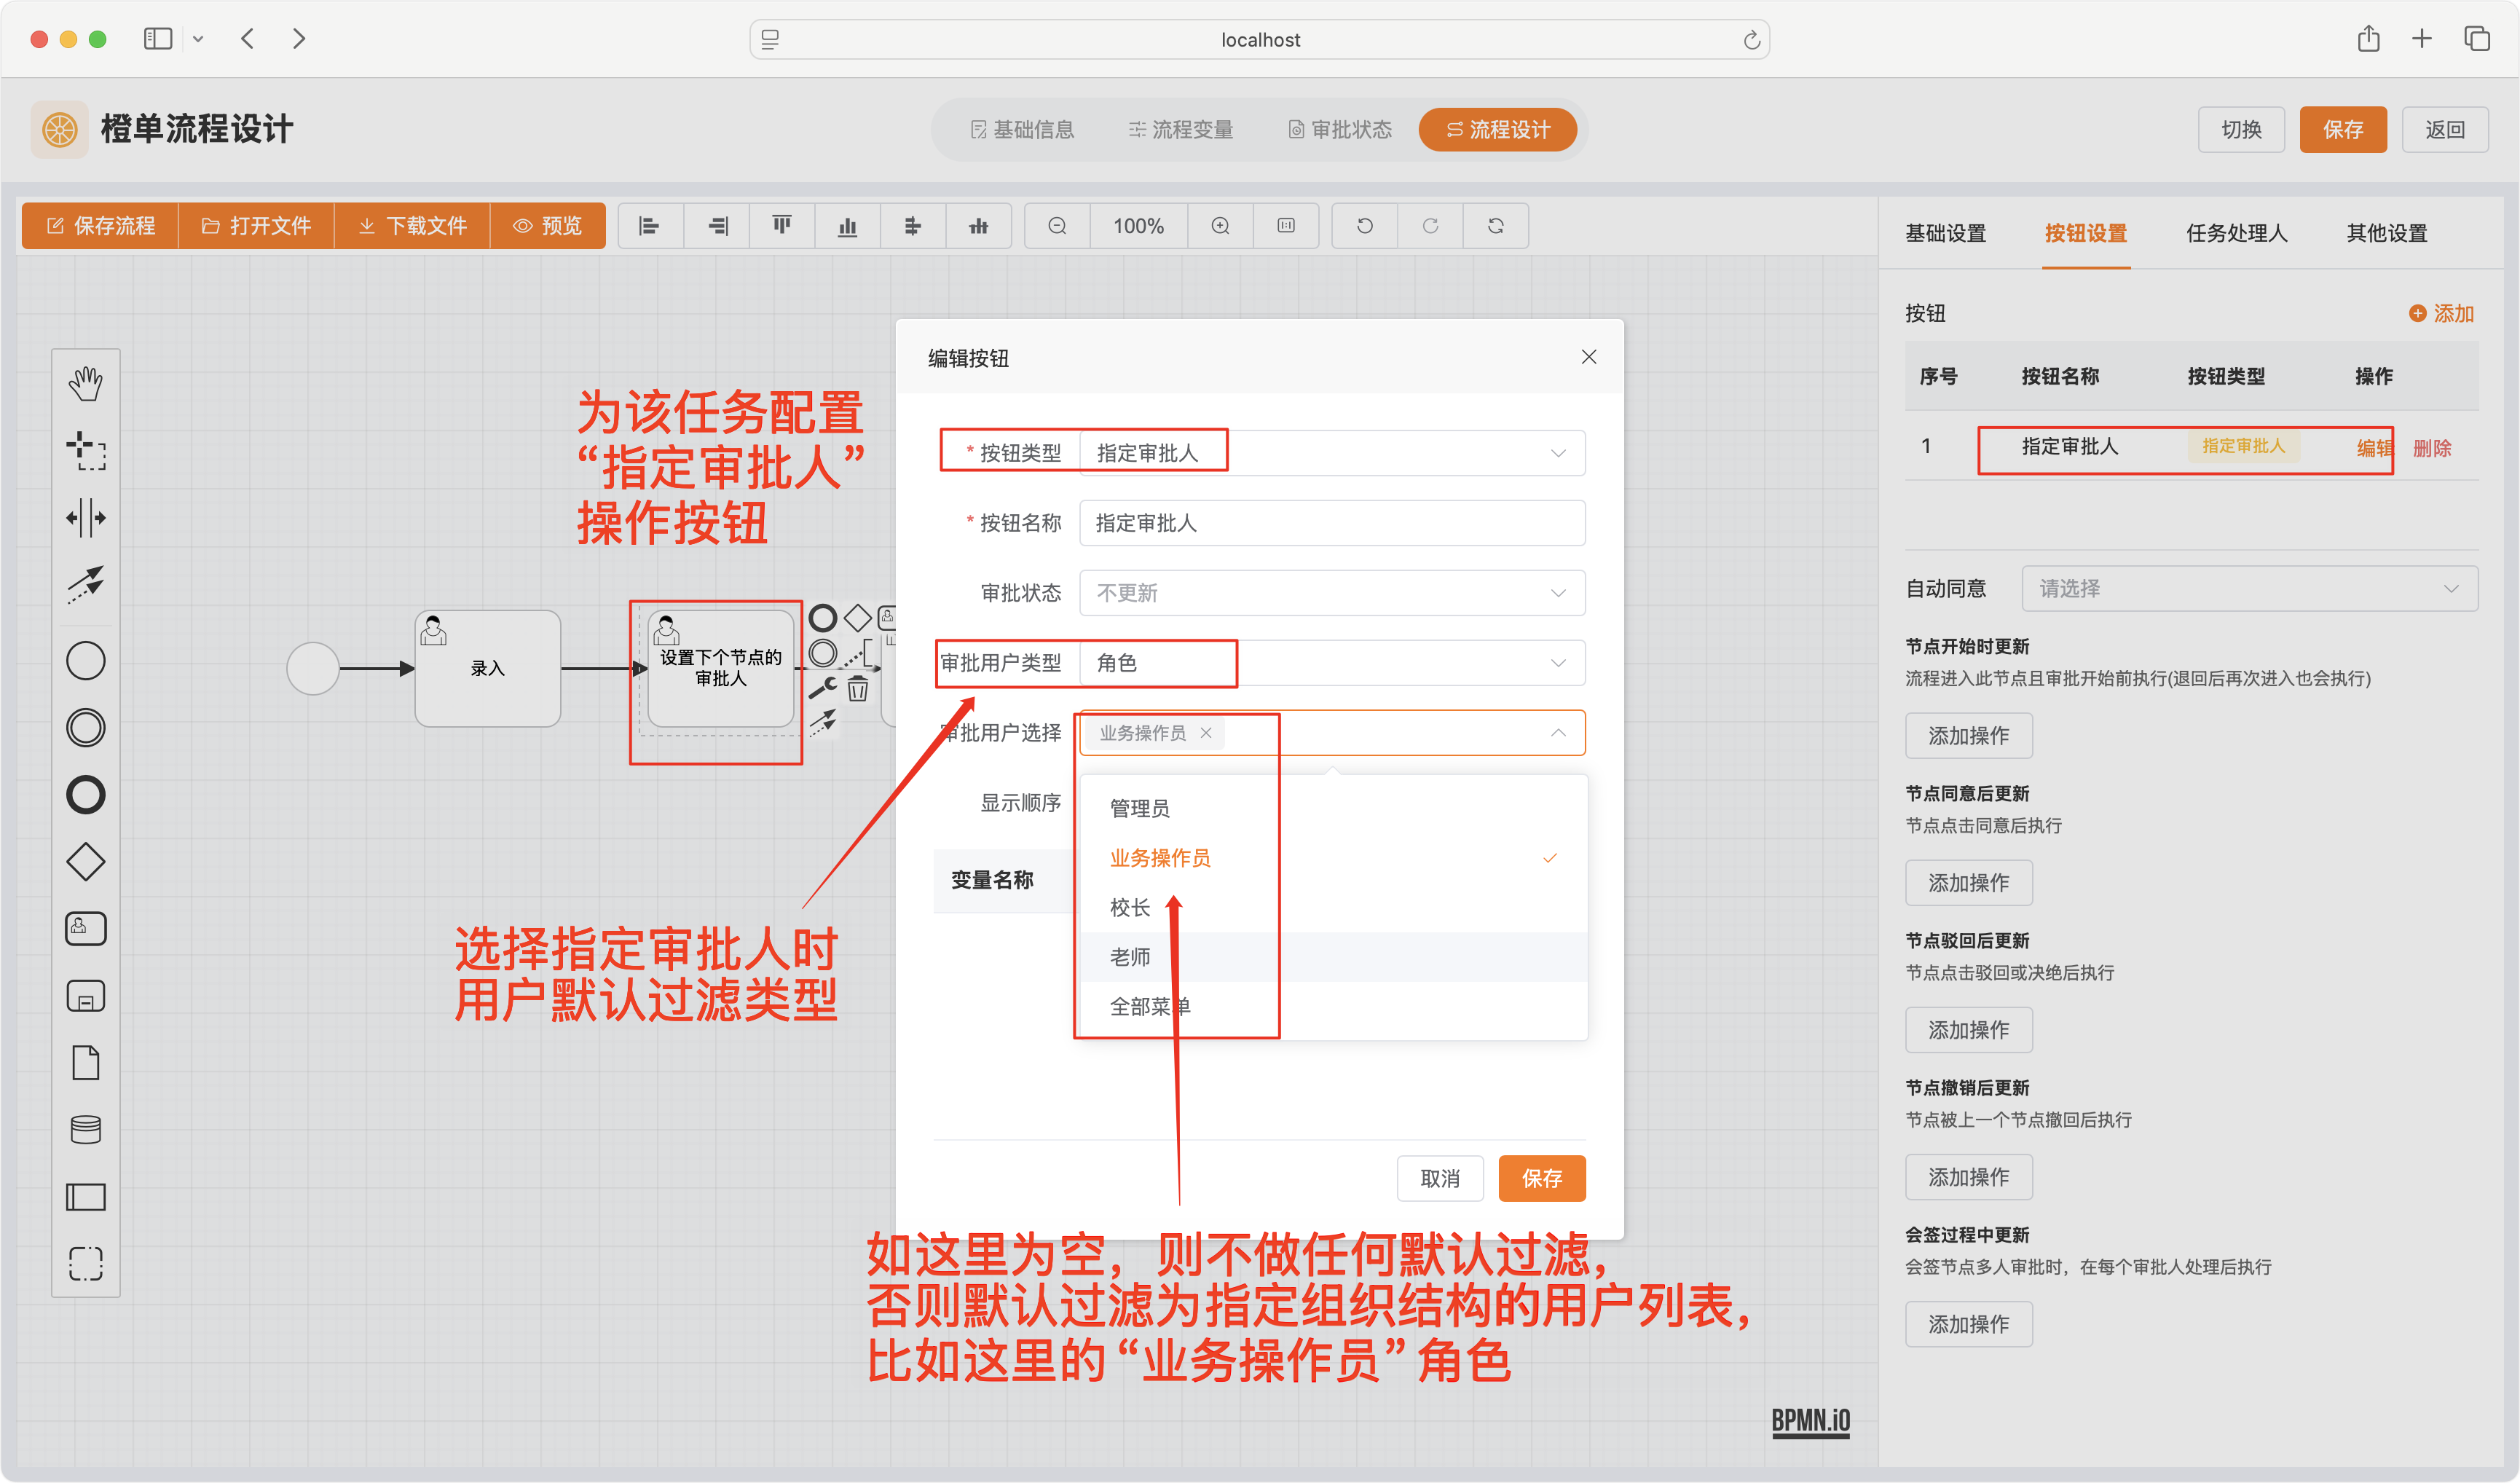Add a user task from palette
The width and height of the screenshot is (2520, 1483).
pyautogui.click(x=85, y=928)
